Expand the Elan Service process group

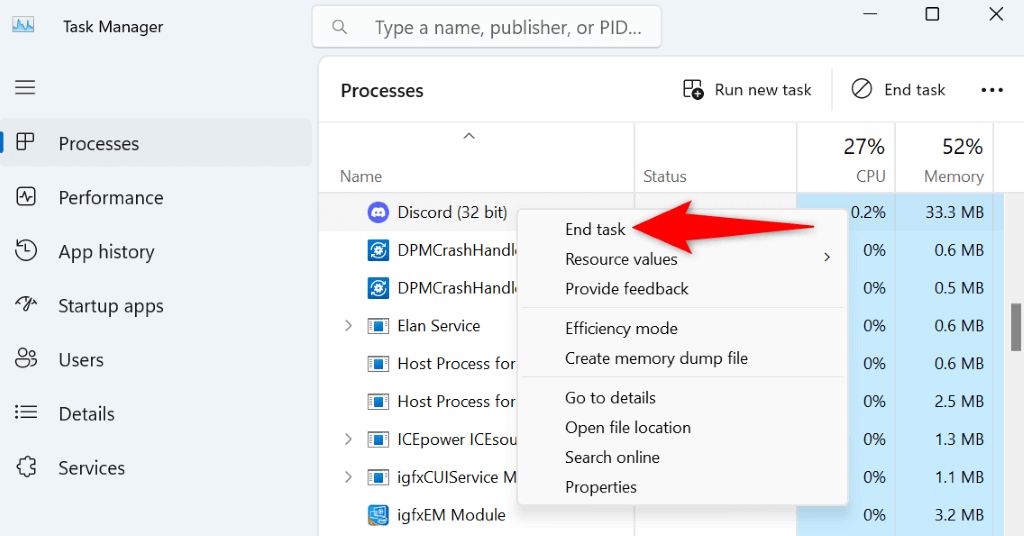pyautogui.click(x=348, y=326)
